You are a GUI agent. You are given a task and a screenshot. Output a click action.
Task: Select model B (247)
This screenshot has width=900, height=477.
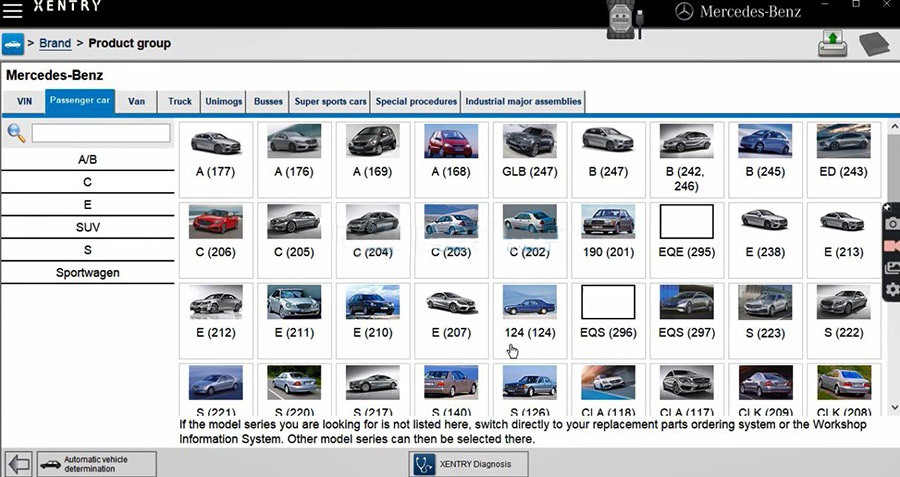(608, 160)
